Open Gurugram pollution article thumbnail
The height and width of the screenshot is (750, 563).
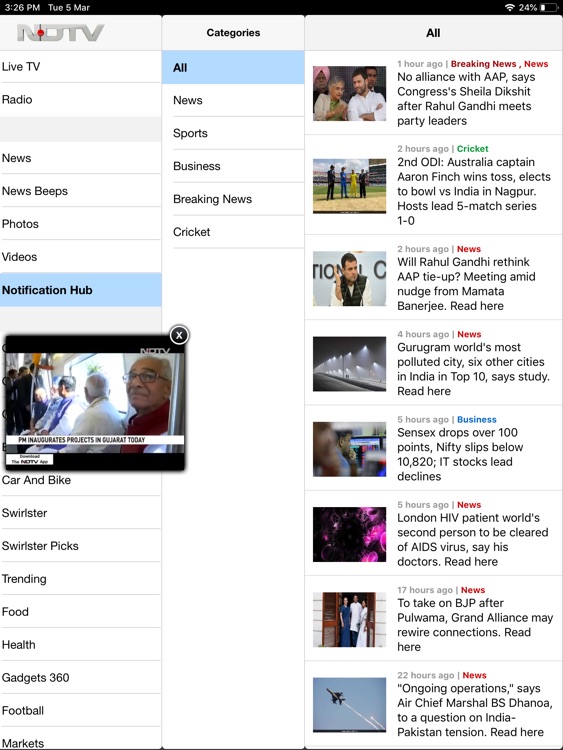[349, 364]
